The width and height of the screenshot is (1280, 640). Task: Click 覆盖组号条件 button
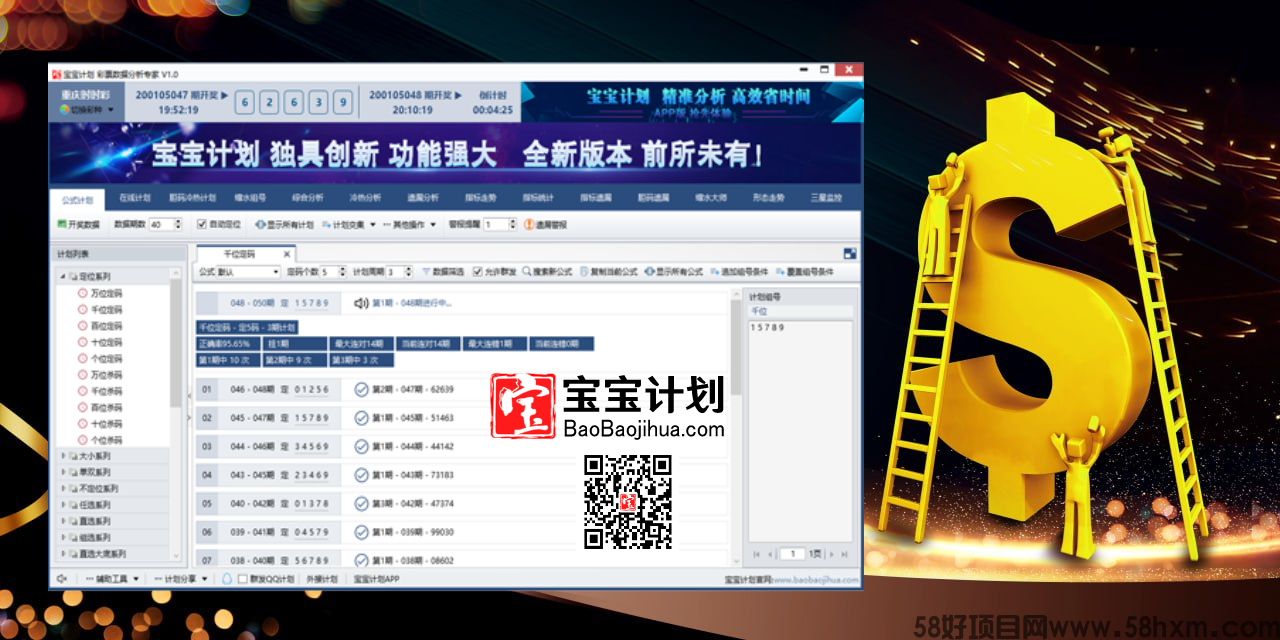click(x=805, y=272)
